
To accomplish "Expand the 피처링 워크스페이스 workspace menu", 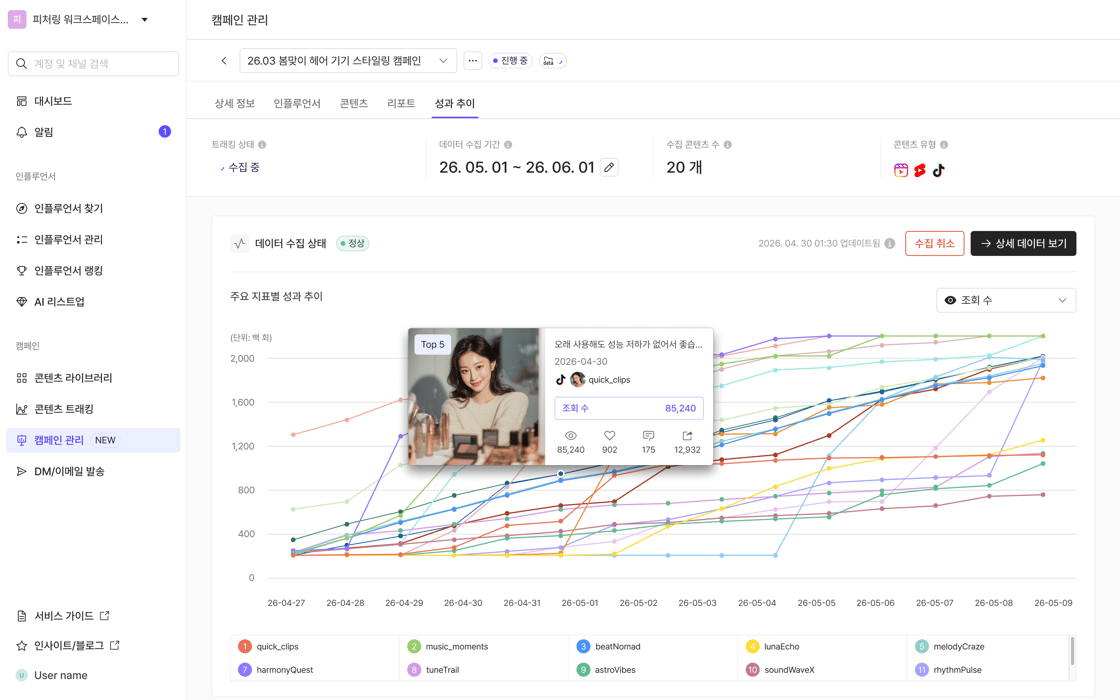I will (x=80, y=20).
